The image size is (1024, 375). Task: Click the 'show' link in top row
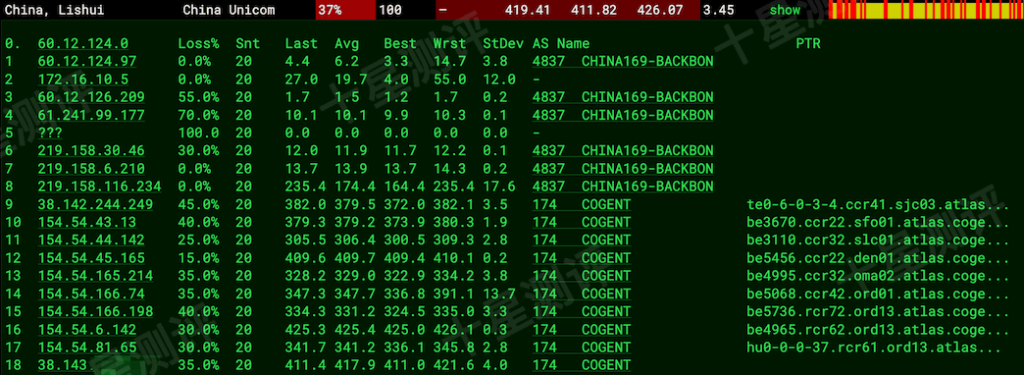[784, 10]
